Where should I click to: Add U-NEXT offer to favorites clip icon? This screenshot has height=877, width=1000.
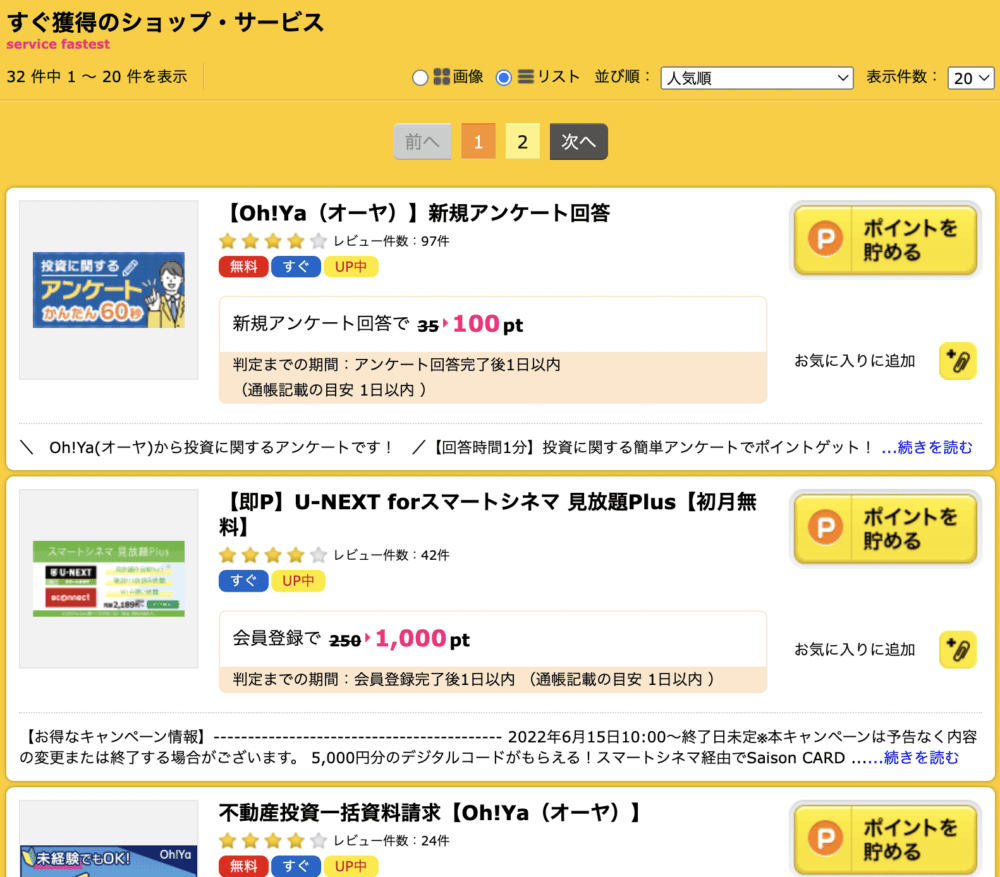click(x=957, y=649)
